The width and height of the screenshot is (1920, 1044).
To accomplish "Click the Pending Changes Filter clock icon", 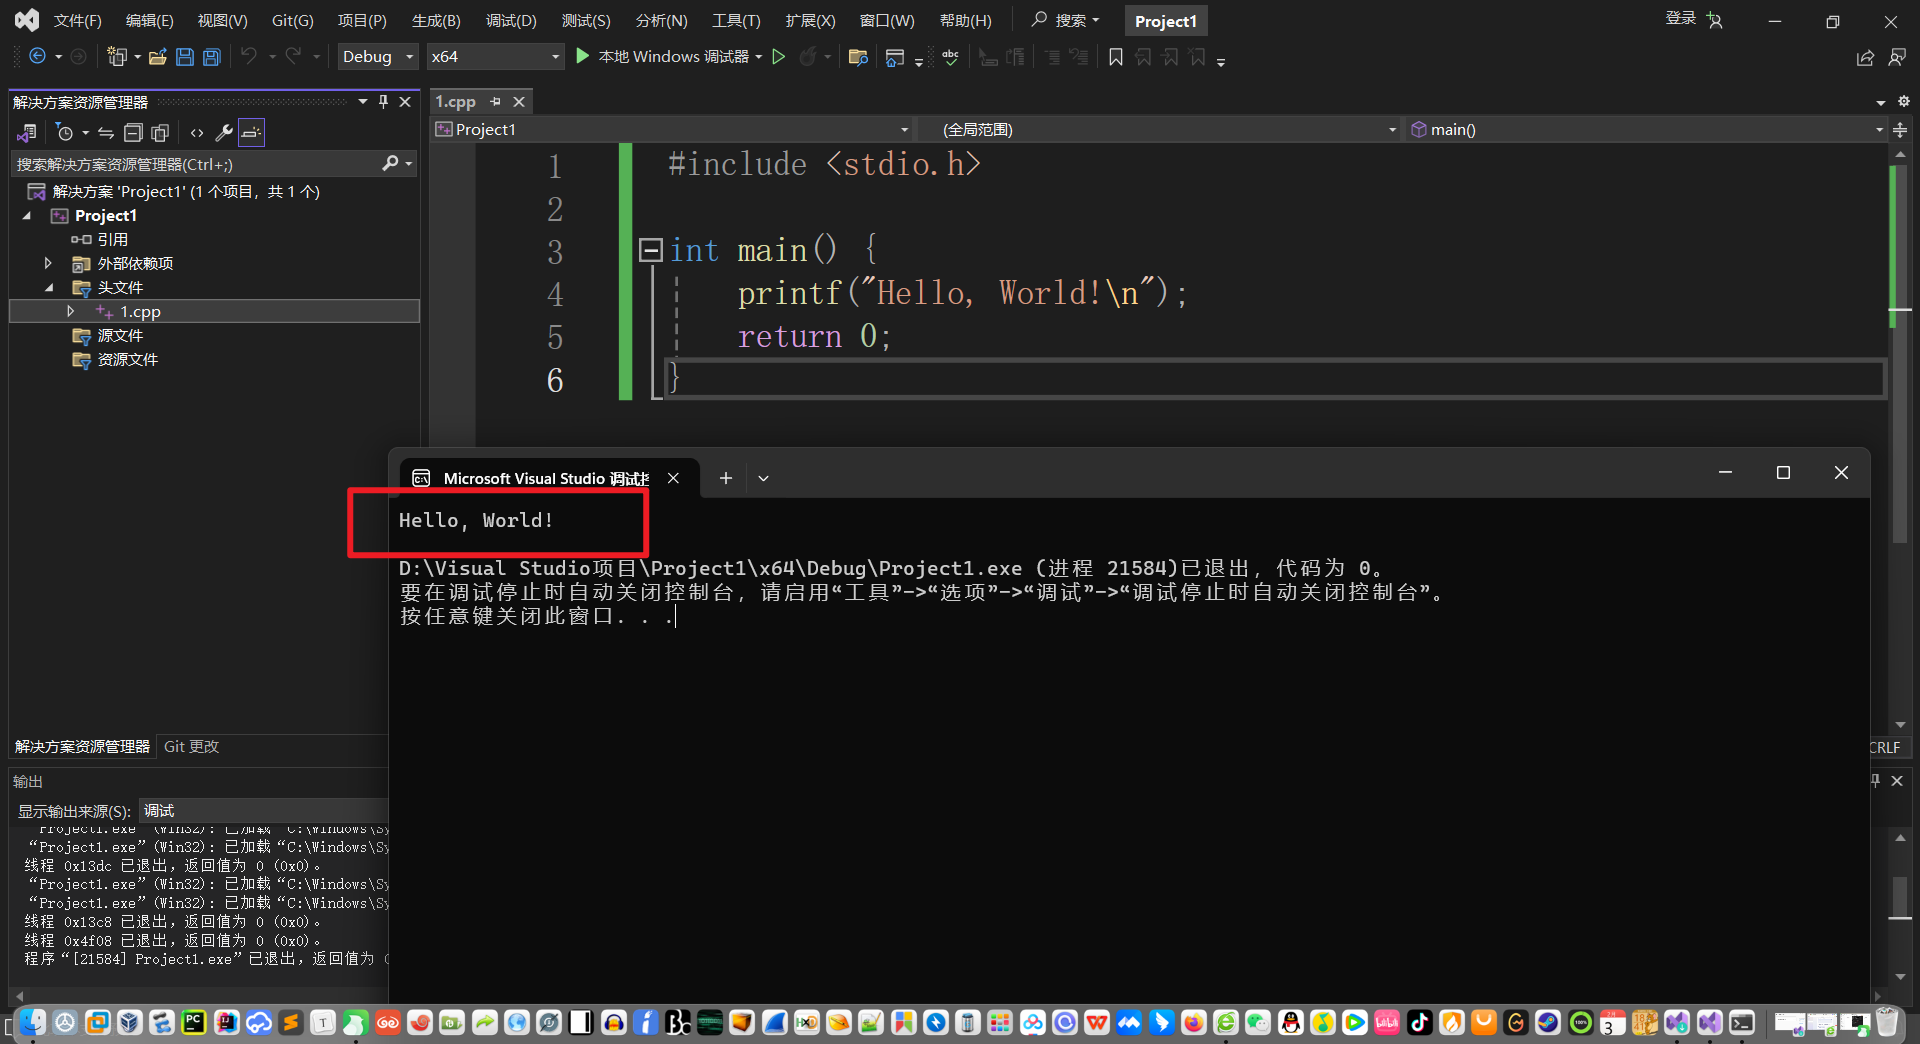I will (65, 133).
